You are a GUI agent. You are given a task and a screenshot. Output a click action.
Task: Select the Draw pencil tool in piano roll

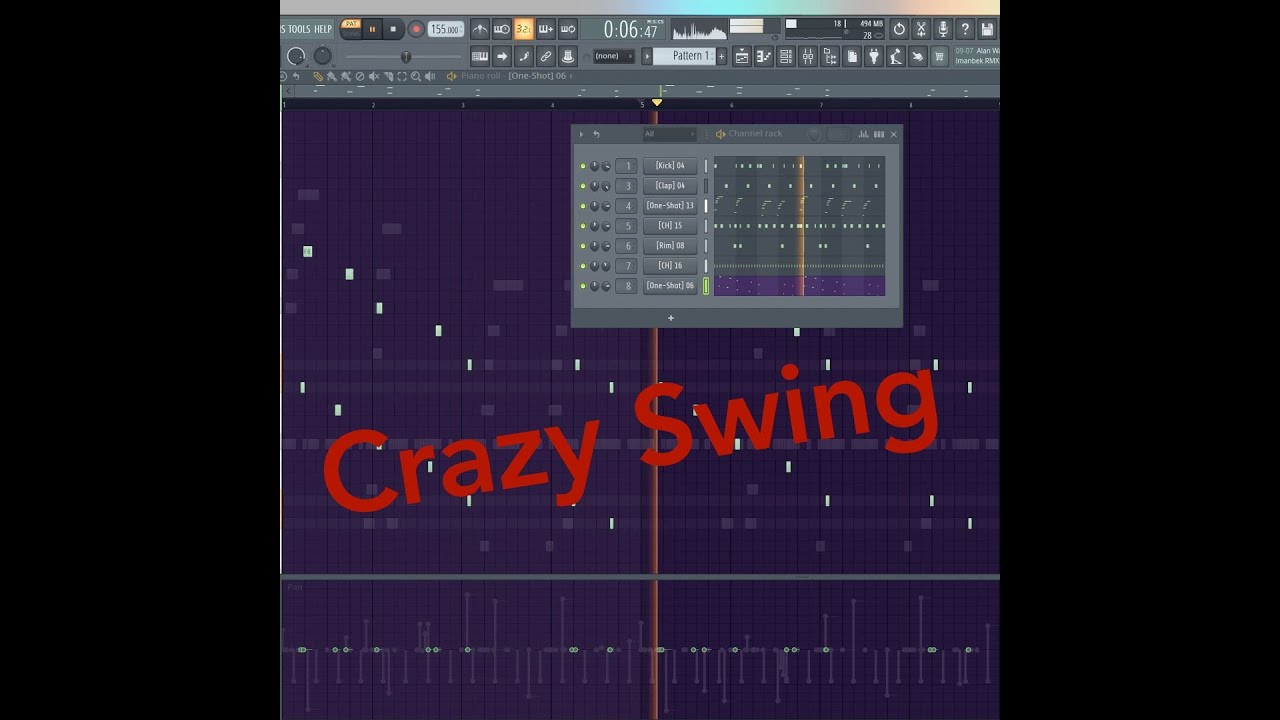click(318, 76)
